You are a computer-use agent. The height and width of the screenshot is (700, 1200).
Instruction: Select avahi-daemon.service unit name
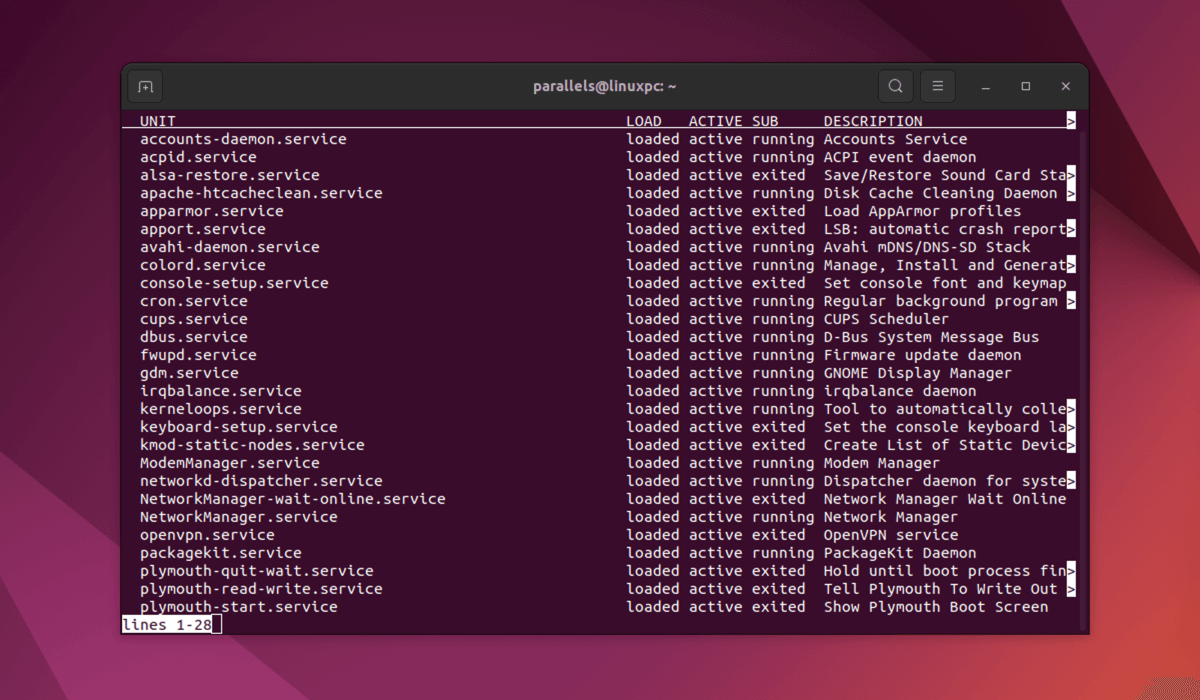[x=230, y=247]
